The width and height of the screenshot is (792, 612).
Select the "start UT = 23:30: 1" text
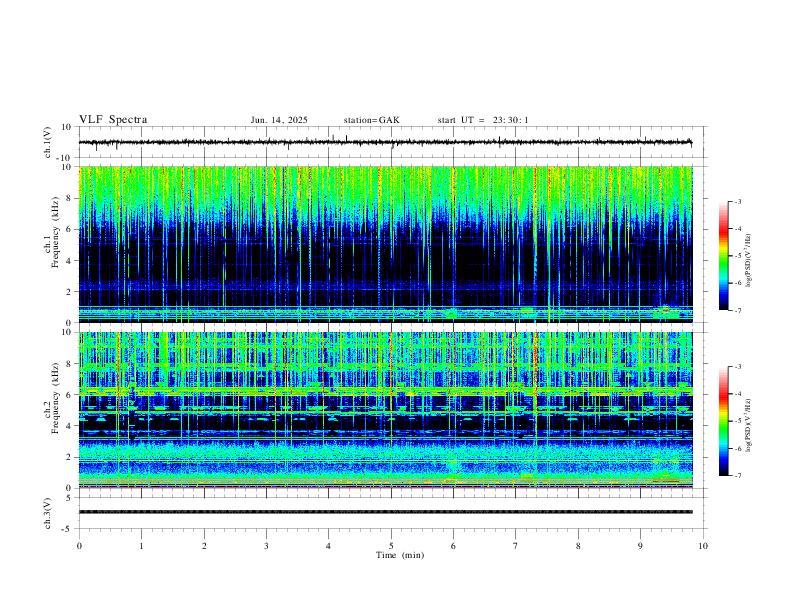(x=483, y=120)
